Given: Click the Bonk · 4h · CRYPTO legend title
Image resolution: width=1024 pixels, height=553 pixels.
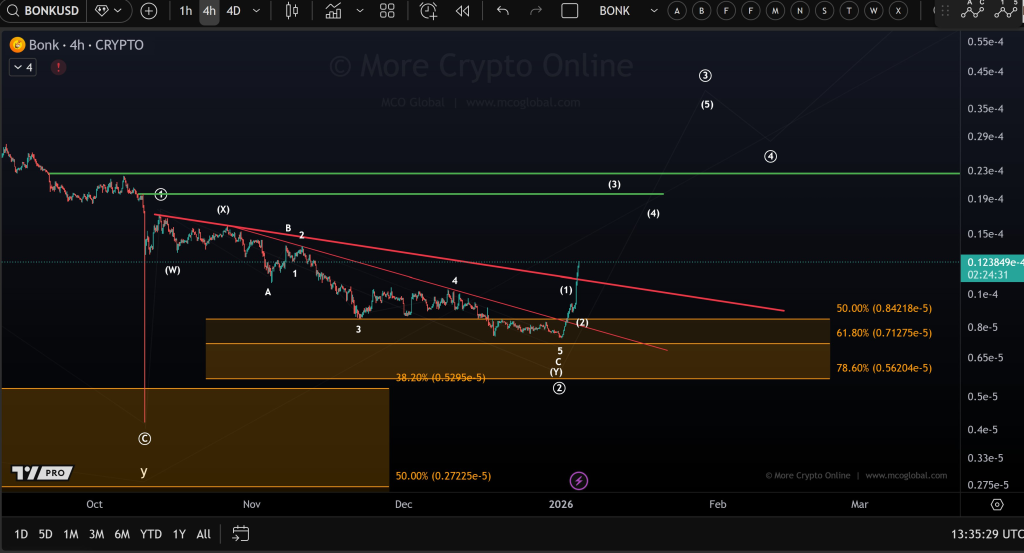Looking at the screenshot, I should coord(86,44).
